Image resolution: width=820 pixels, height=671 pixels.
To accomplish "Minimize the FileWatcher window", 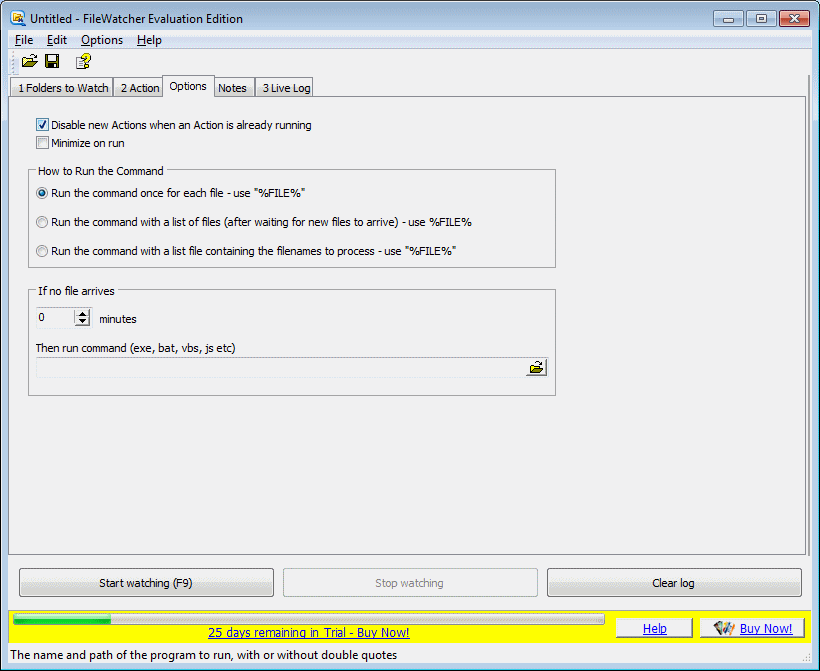I will [728, 19].
